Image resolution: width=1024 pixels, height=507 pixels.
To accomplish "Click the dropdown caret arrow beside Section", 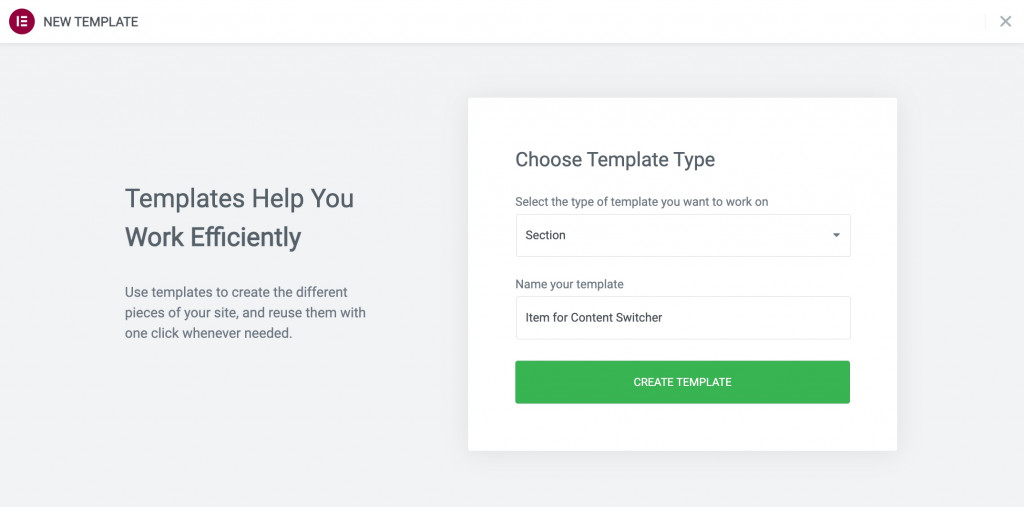I will point(836,235).
